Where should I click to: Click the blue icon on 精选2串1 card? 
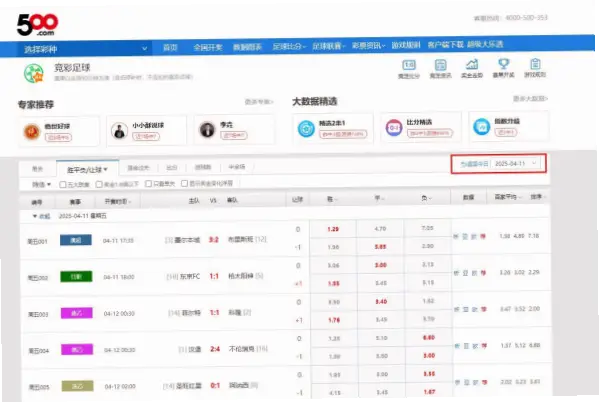click(x=306, y=129)
